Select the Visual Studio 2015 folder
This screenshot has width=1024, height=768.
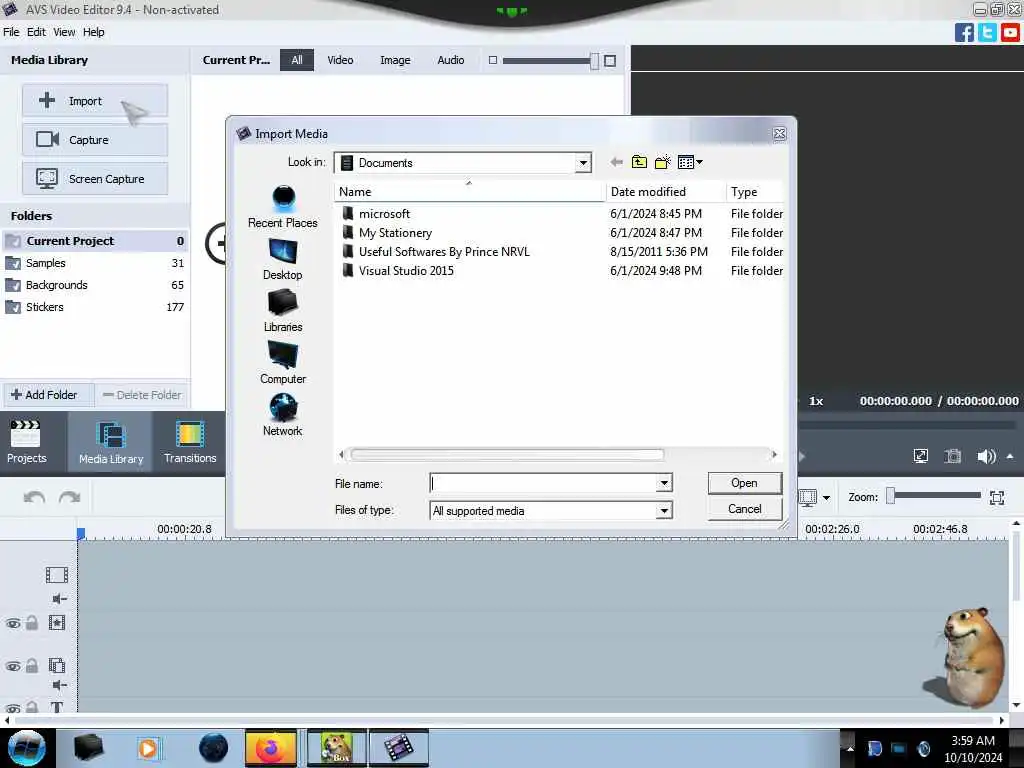coord(406,270)
